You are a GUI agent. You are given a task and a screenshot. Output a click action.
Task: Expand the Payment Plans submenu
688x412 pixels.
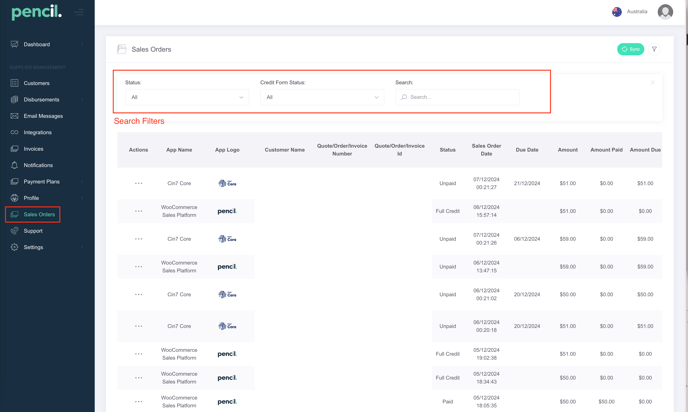click(x=42, y=182)
